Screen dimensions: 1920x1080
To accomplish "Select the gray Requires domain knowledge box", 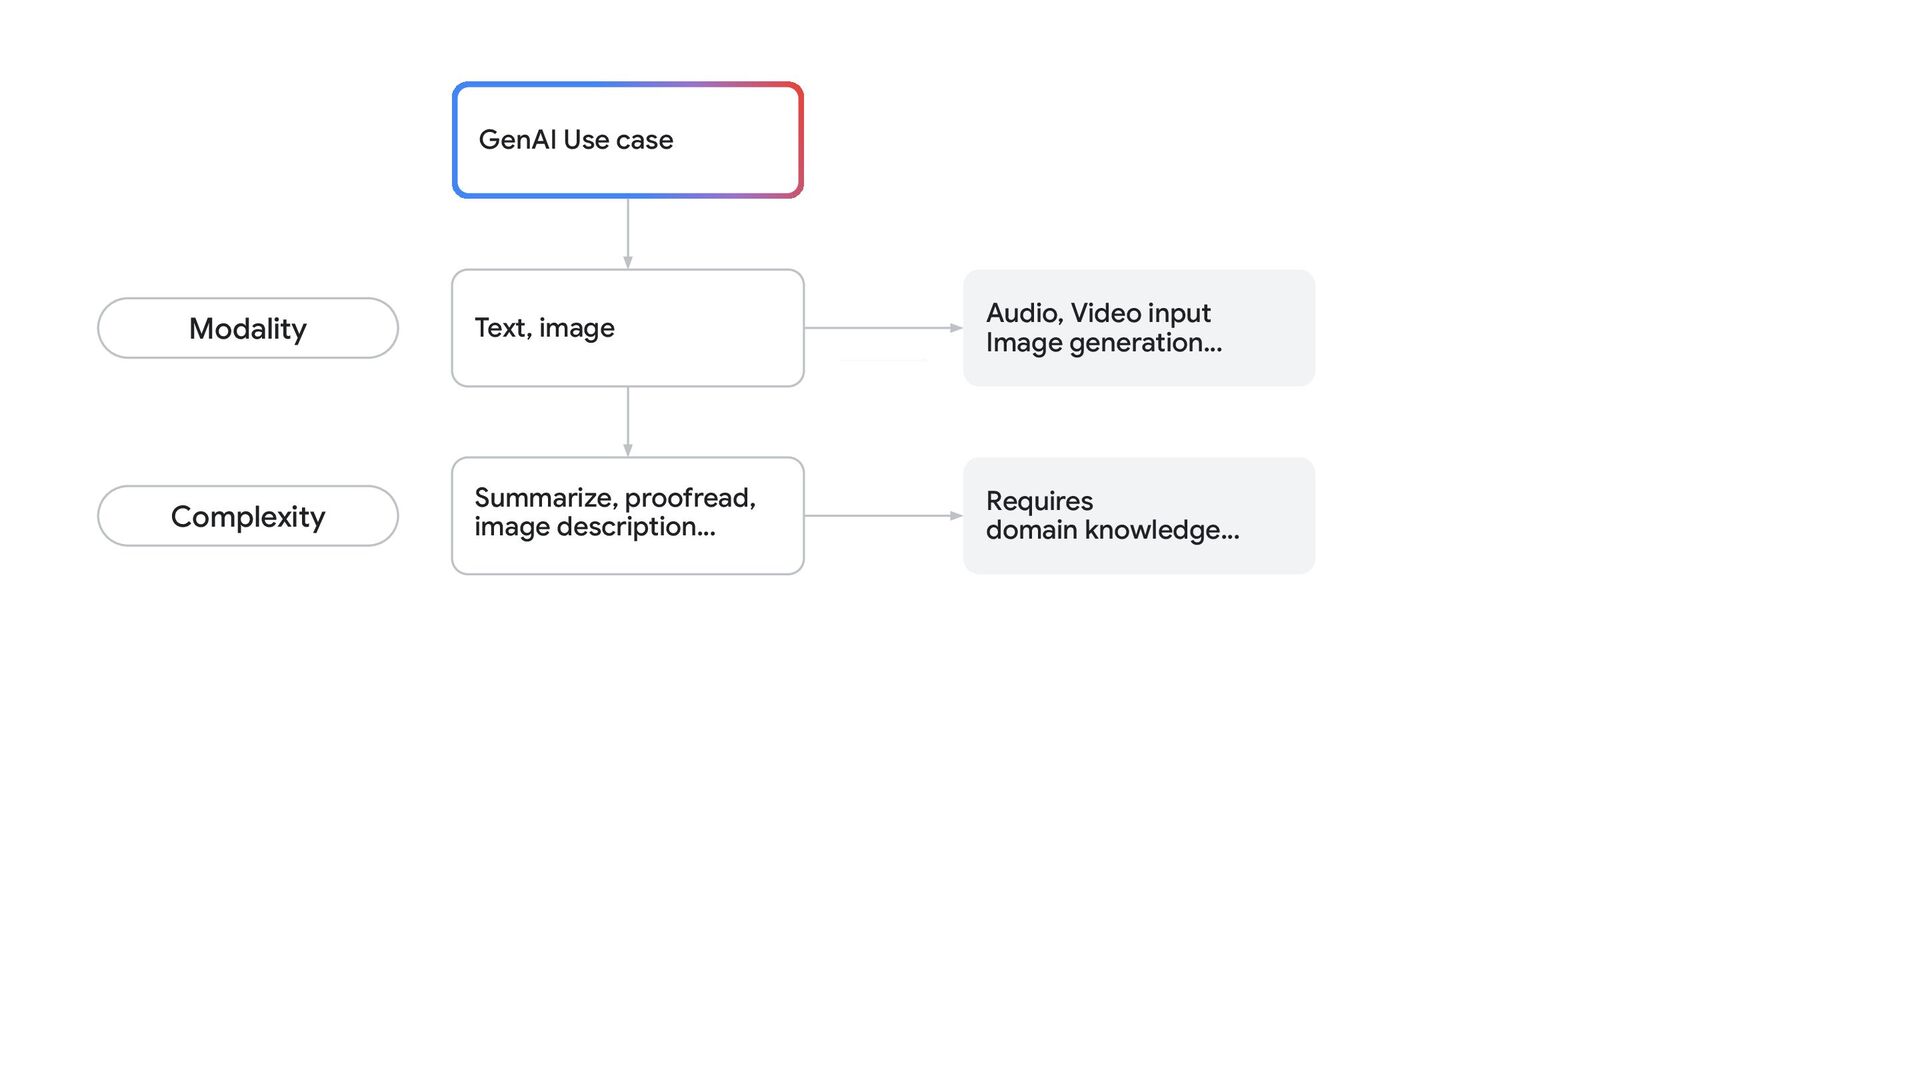I will (1138, 516).
